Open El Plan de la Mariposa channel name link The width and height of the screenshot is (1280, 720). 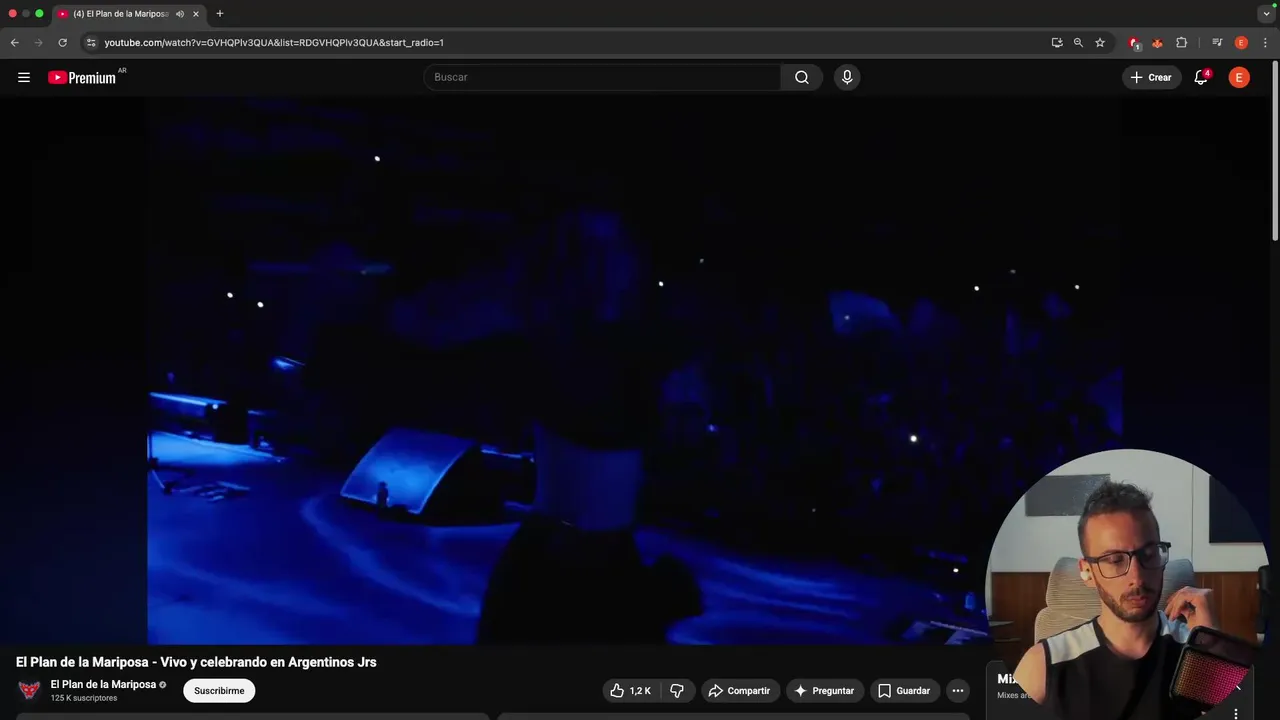tap(103, 684)
